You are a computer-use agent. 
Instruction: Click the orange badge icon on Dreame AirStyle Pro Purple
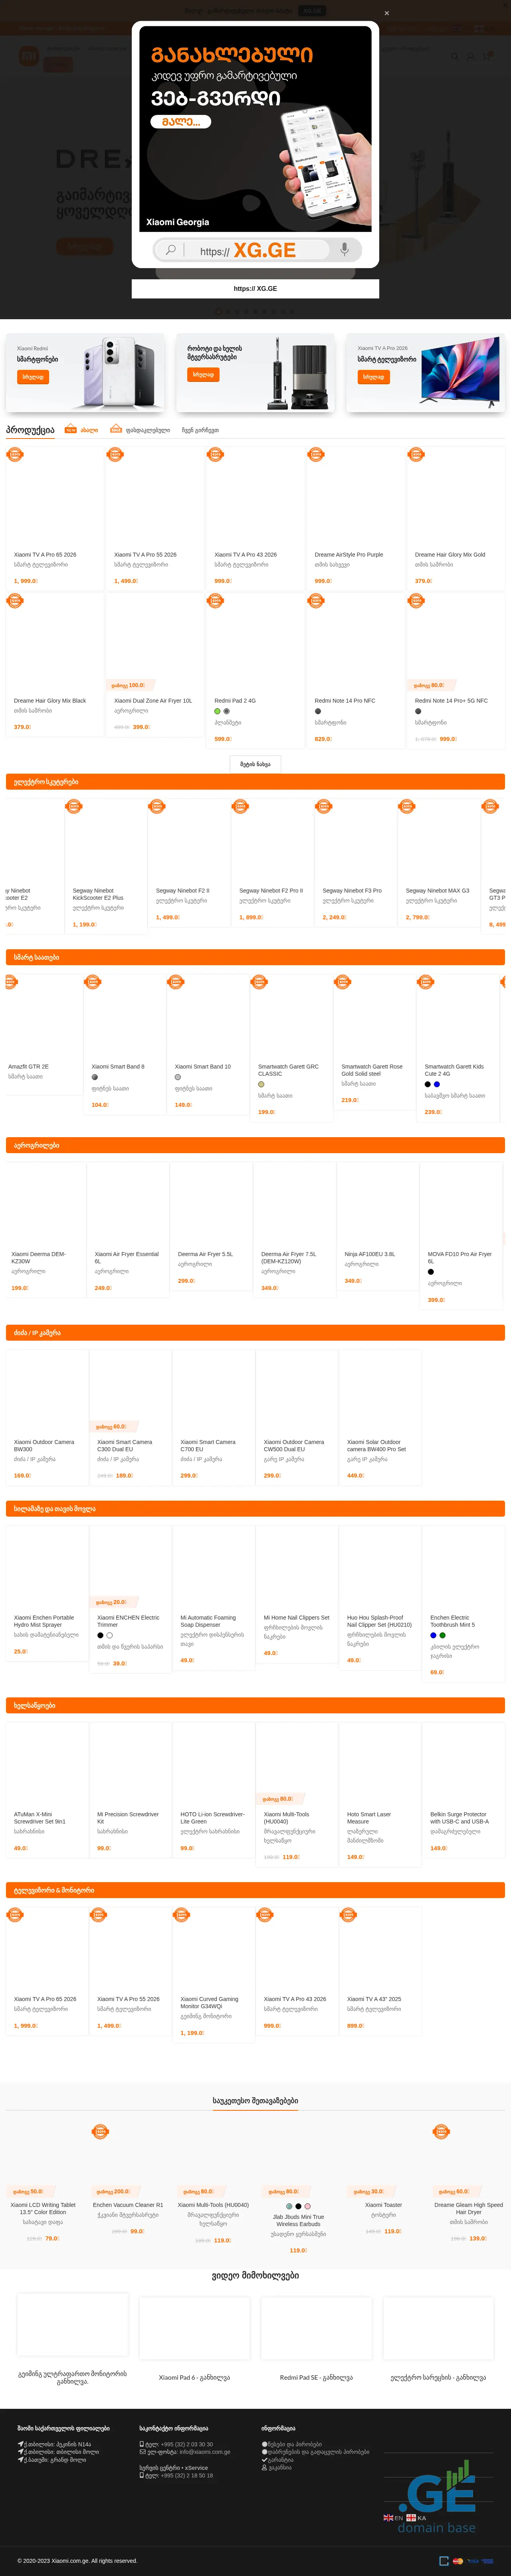pyautogui.click(x=316, y=454)
